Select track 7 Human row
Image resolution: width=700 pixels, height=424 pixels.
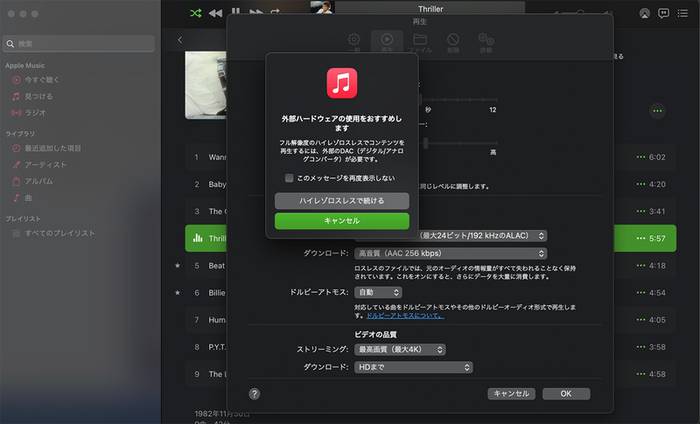pyautogui.click(x=431, y=320)
